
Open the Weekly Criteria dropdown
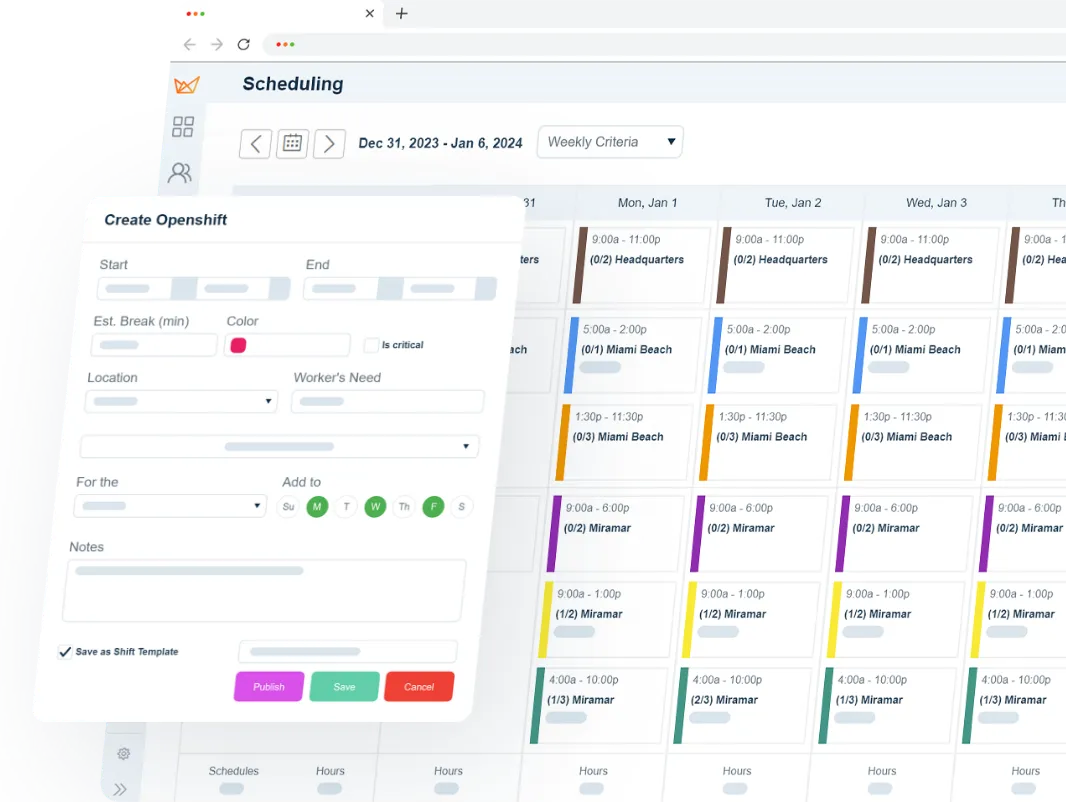tap(610, 142)
